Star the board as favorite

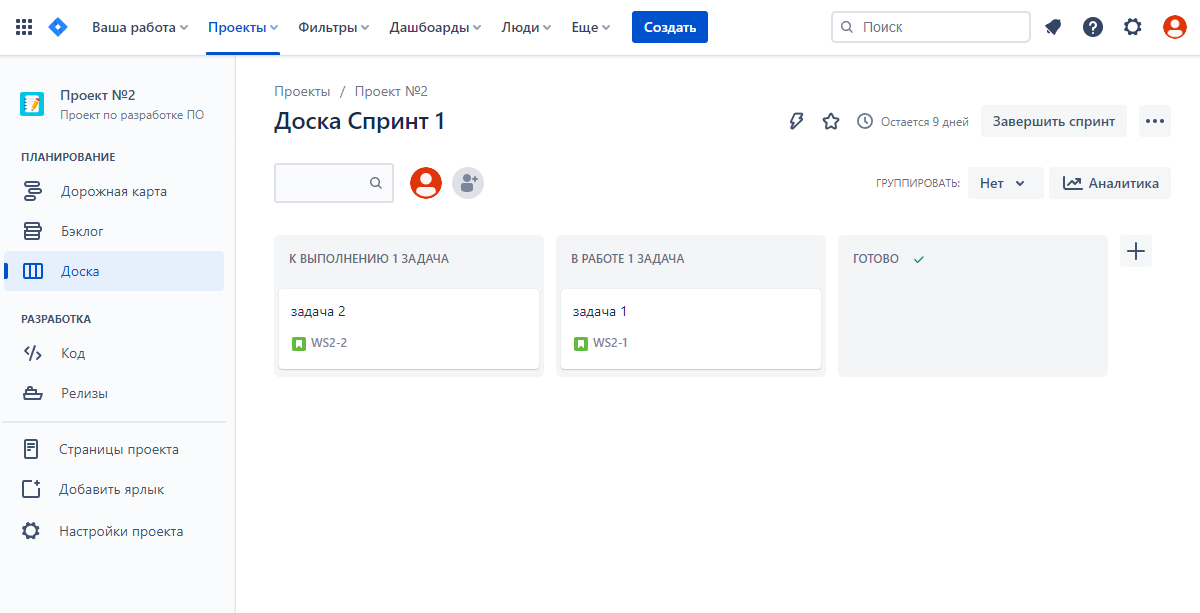tap(831, 121)
